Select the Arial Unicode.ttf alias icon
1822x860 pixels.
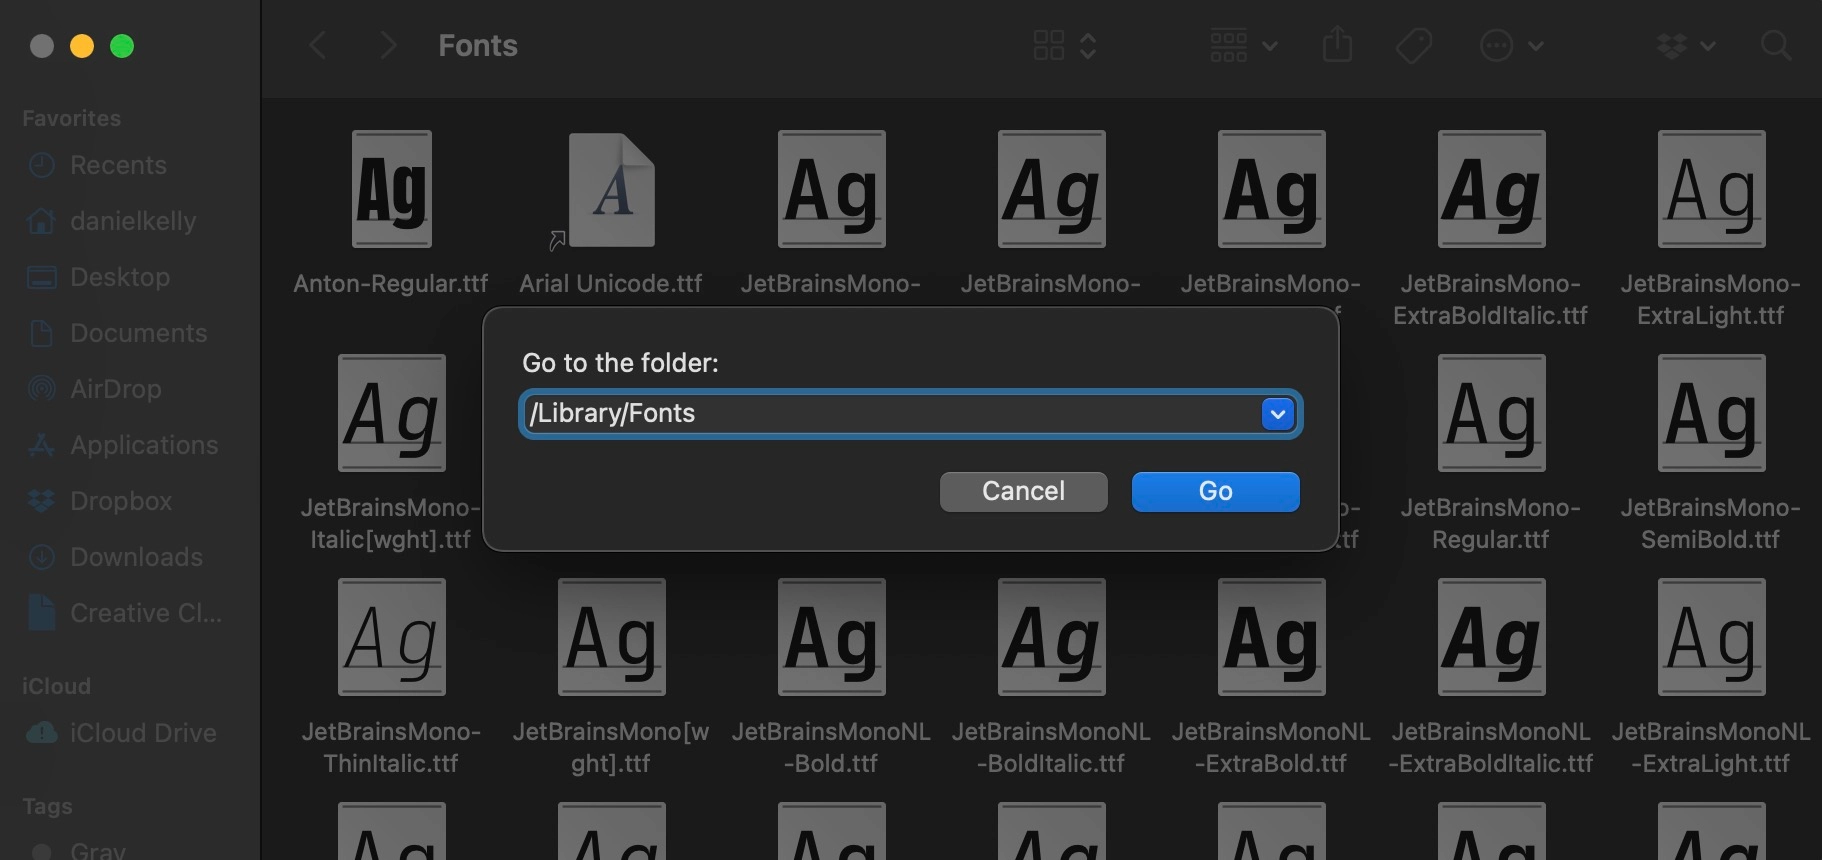pos(611,189)
